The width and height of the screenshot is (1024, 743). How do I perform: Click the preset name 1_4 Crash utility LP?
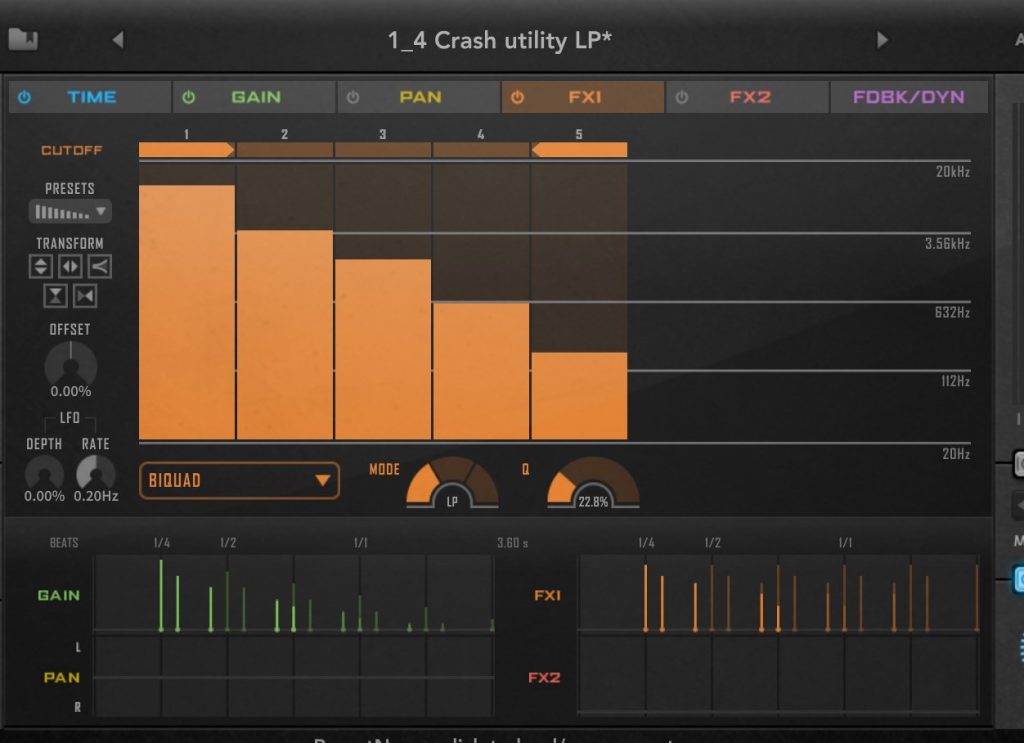[x=499, y=40]
